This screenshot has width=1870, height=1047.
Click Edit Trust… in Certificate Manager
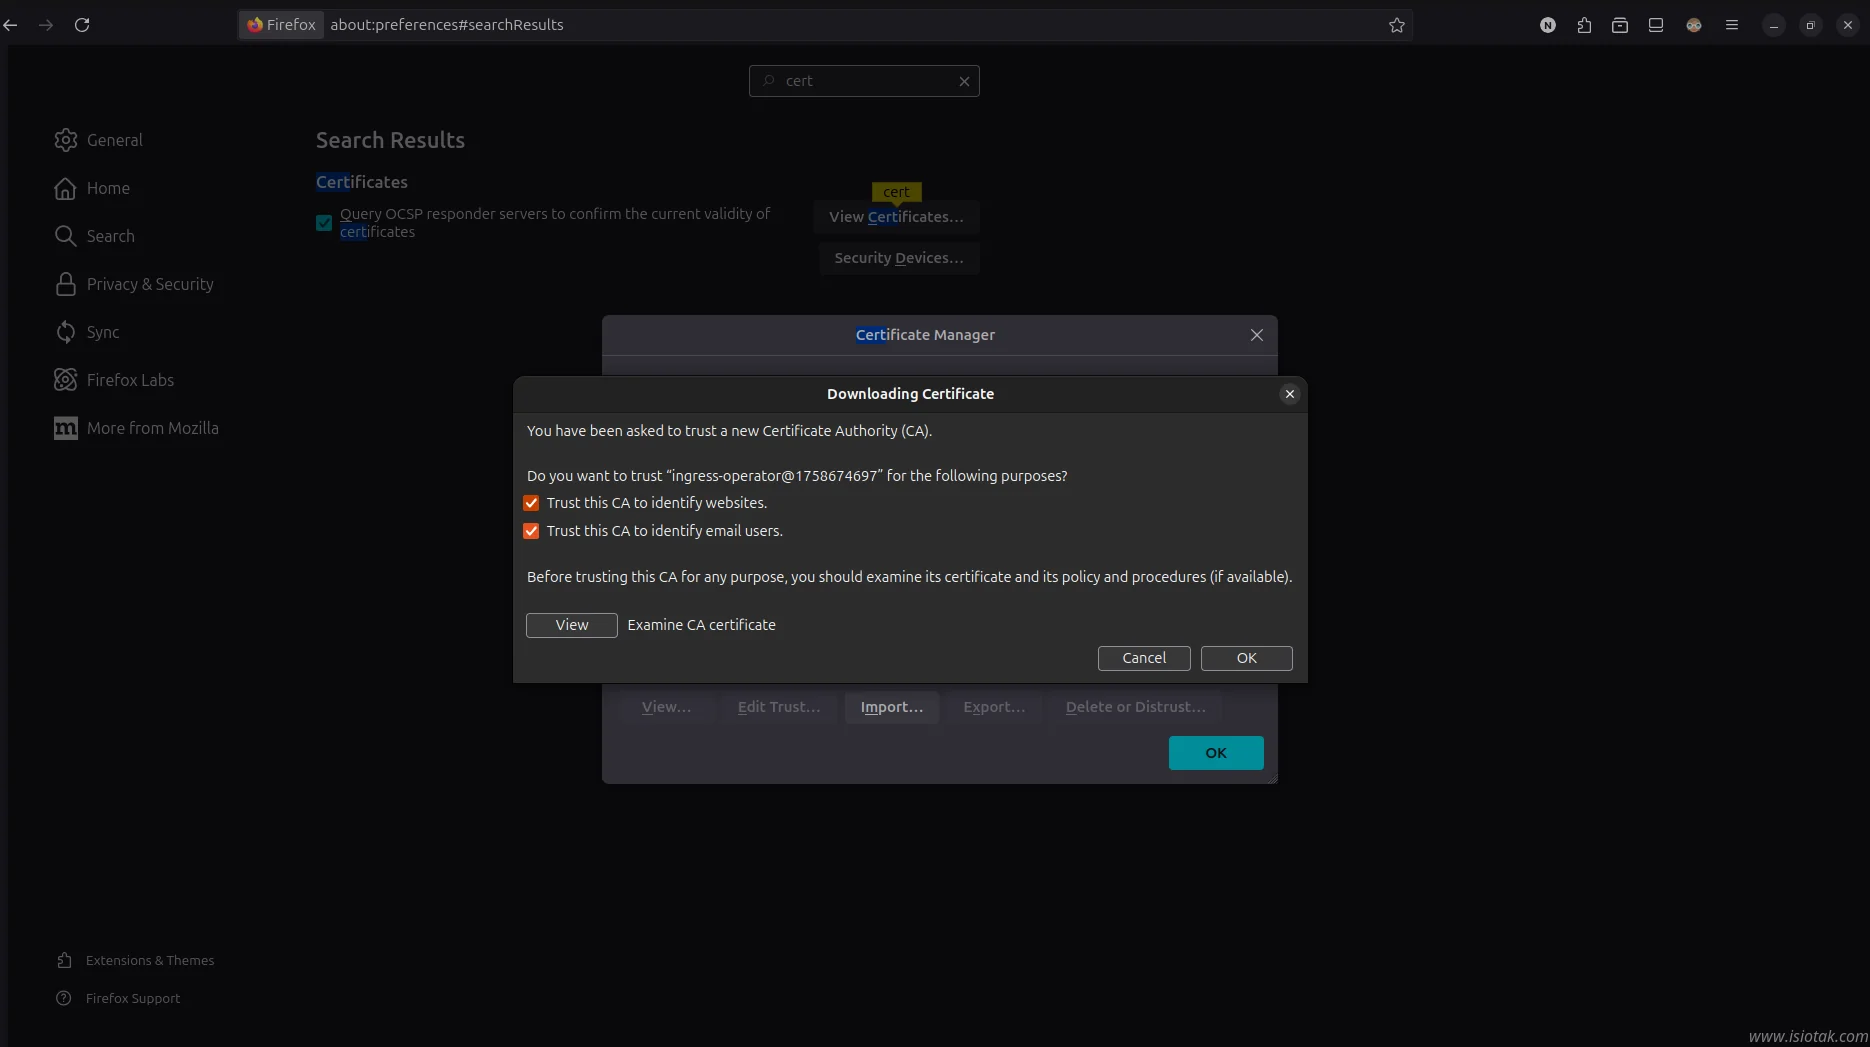click(779, 707)
